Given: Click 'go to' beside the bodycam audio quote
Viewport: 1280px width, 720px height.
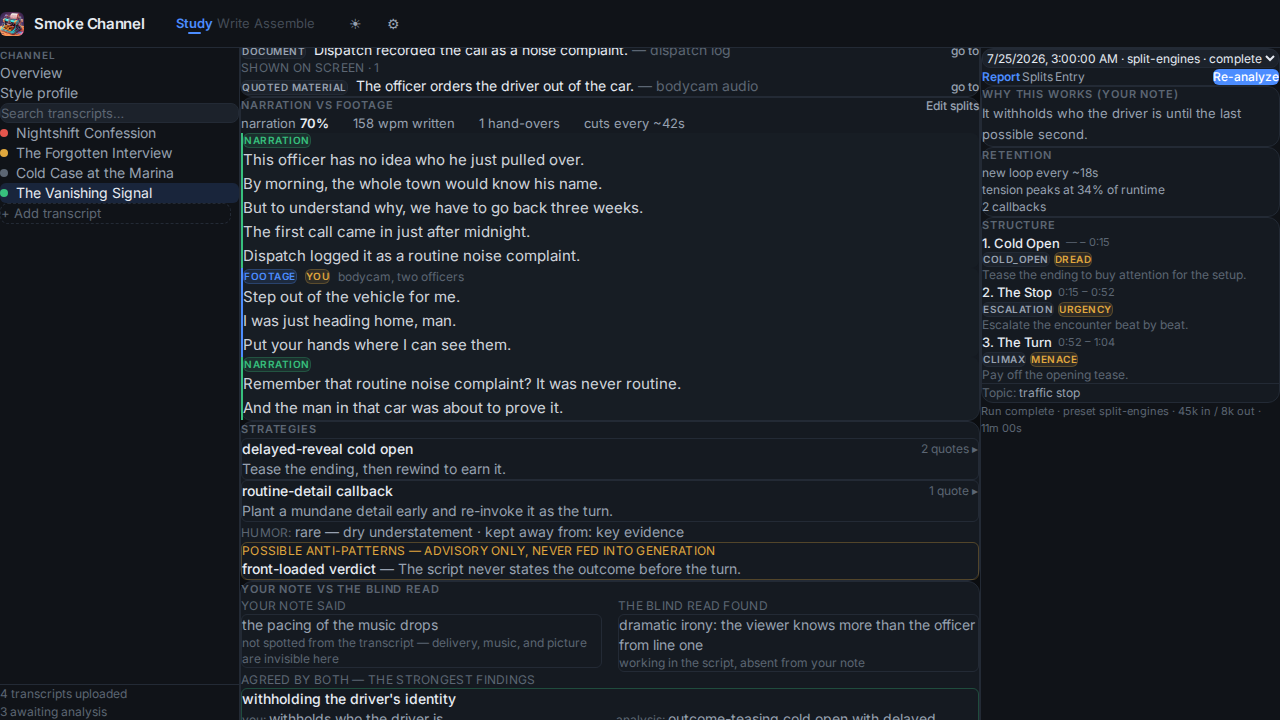Looking at the screenshot, I should coord(965,87).
